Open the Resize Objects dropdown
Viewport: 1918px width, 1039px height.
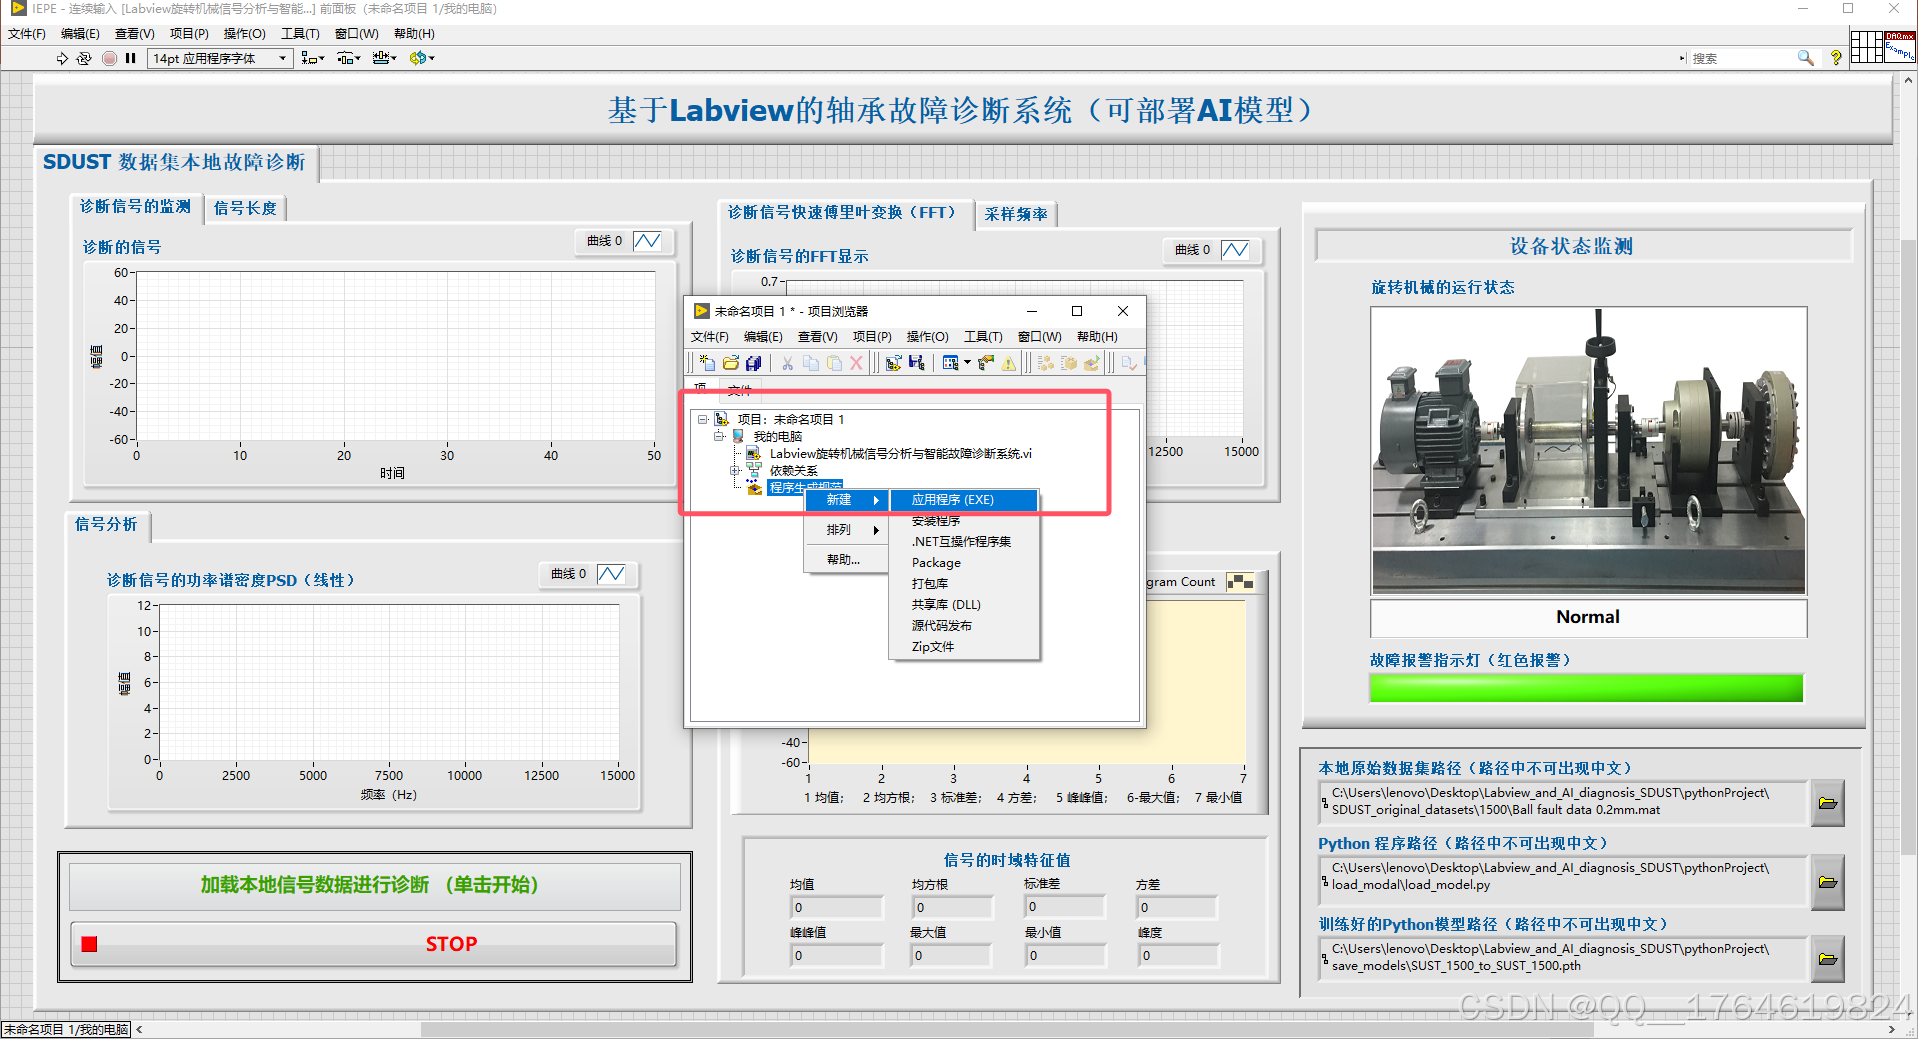[384, 58]
